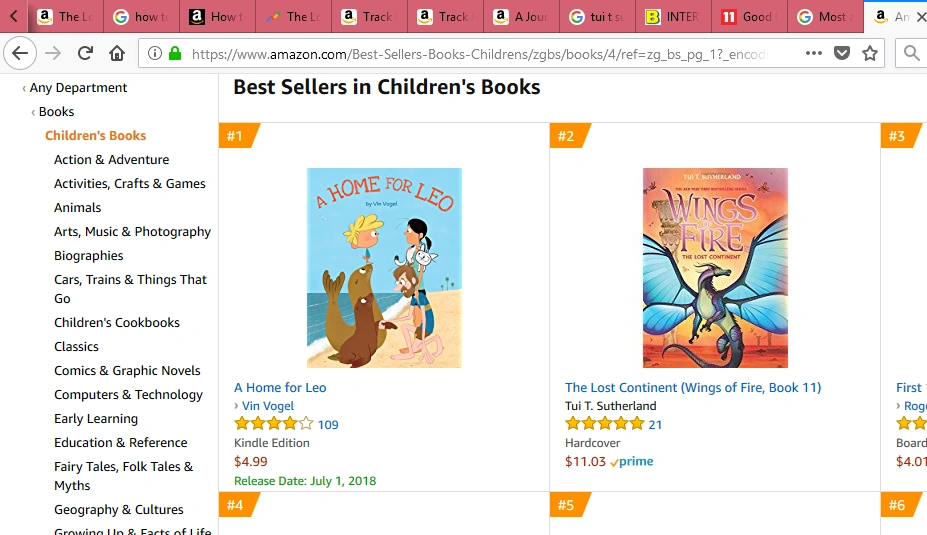927x535 pixels.
Task: Click the 'A Home for Leo' cover image
Action: coord(384,268)
